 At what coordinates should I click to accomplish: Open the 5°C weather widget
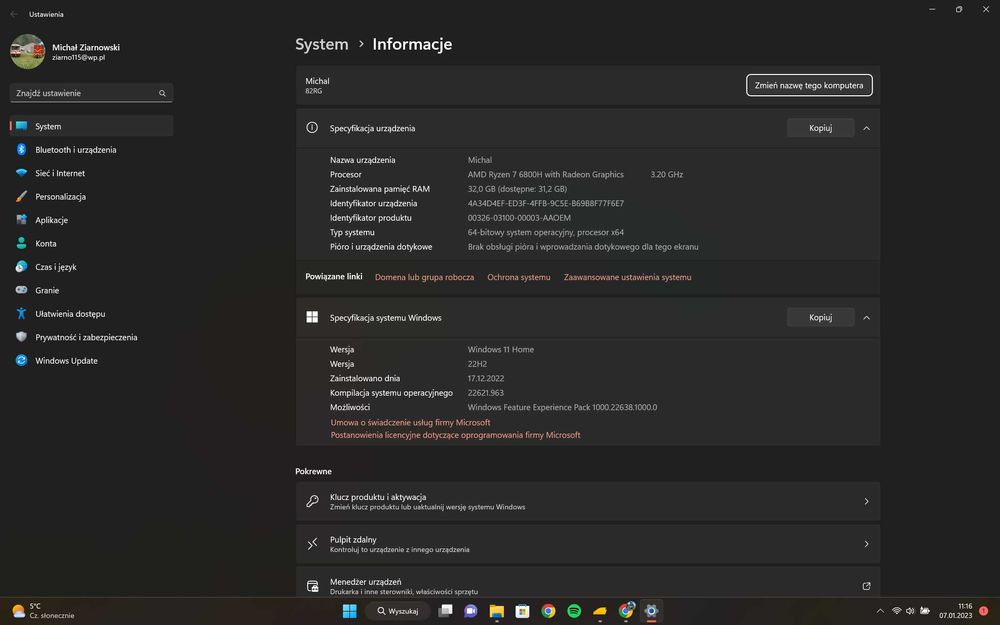click(x=43, y=611)
